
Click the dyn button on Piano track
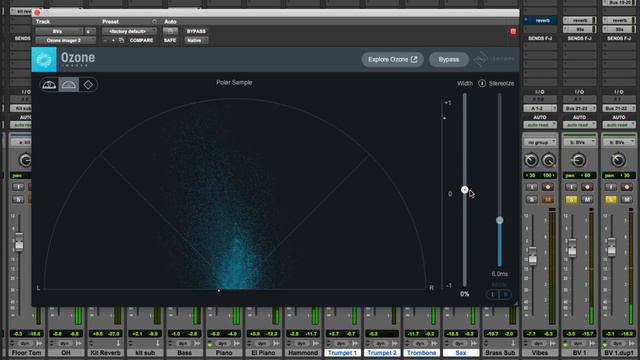click(223, 344)
